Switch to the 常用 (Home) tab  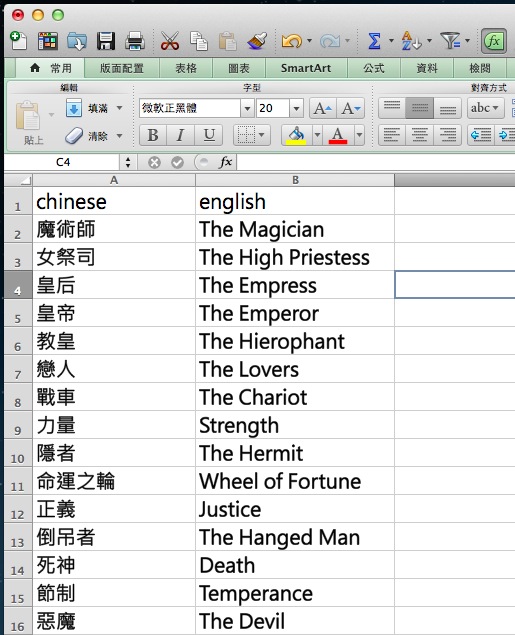(x=51, y=68)
